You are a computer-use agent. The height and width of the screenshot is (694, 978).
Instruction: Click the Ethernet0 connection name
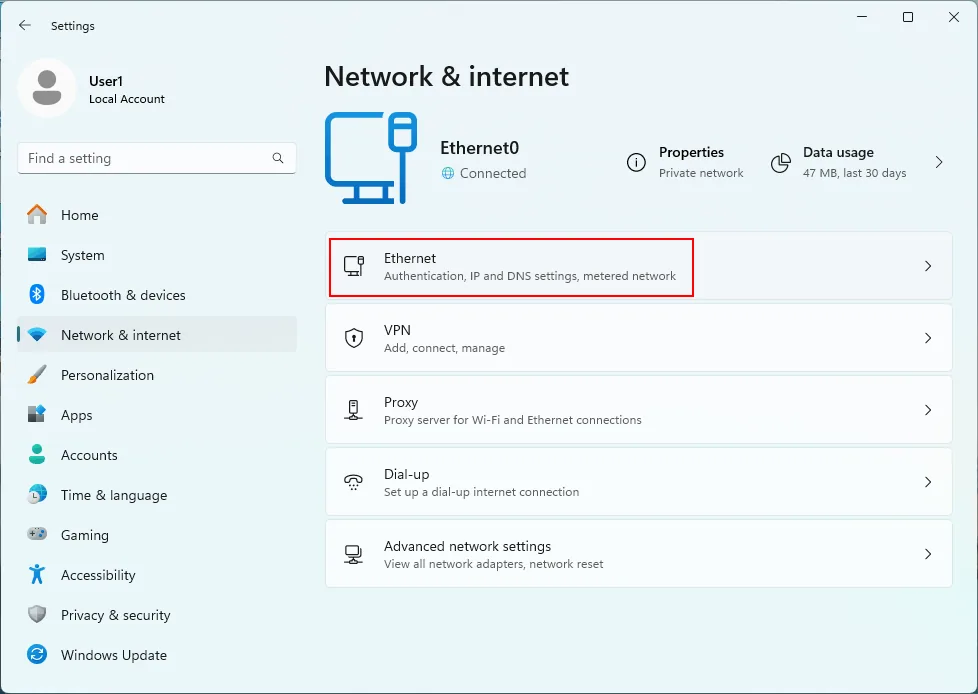480,148
